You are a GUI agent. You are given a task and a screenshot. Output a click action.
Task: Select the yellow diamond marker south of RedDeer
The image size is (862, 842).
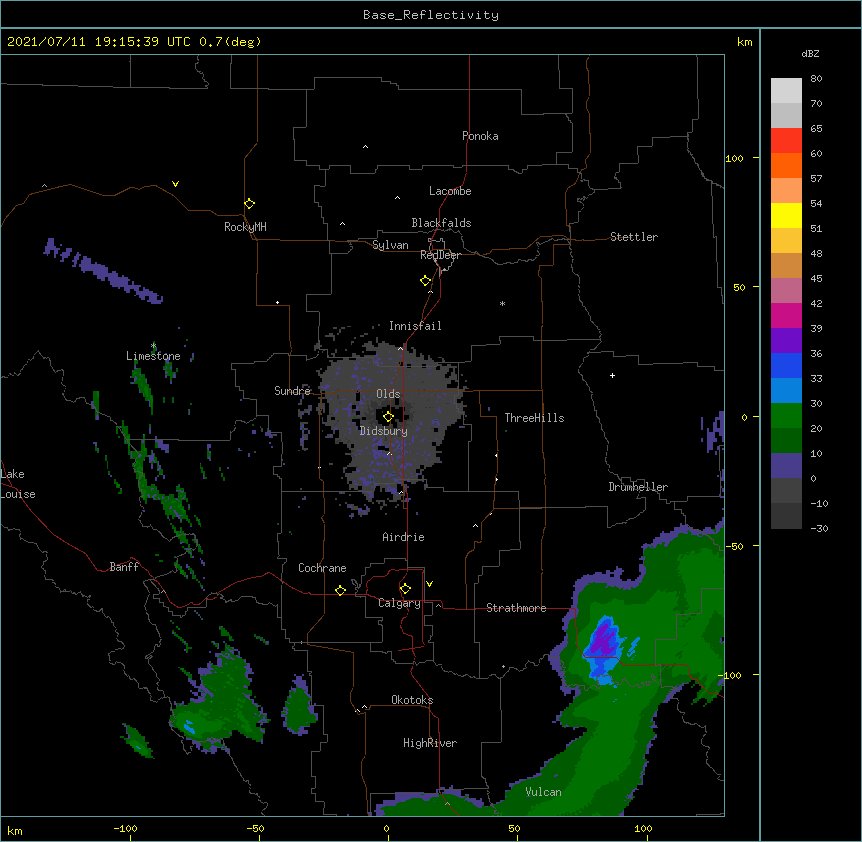(425, 281)
